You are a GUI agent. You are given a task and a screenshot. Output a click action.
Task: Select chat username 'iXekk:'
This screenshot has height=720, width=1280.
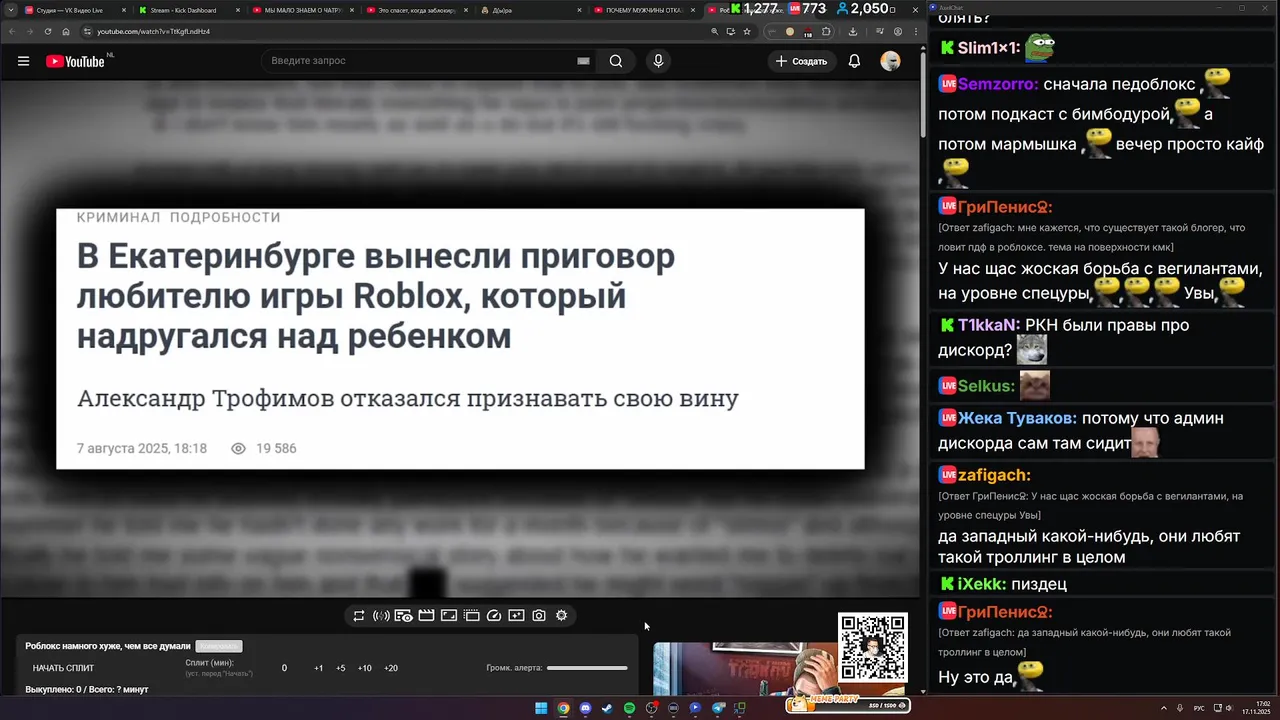pos(982,583)
